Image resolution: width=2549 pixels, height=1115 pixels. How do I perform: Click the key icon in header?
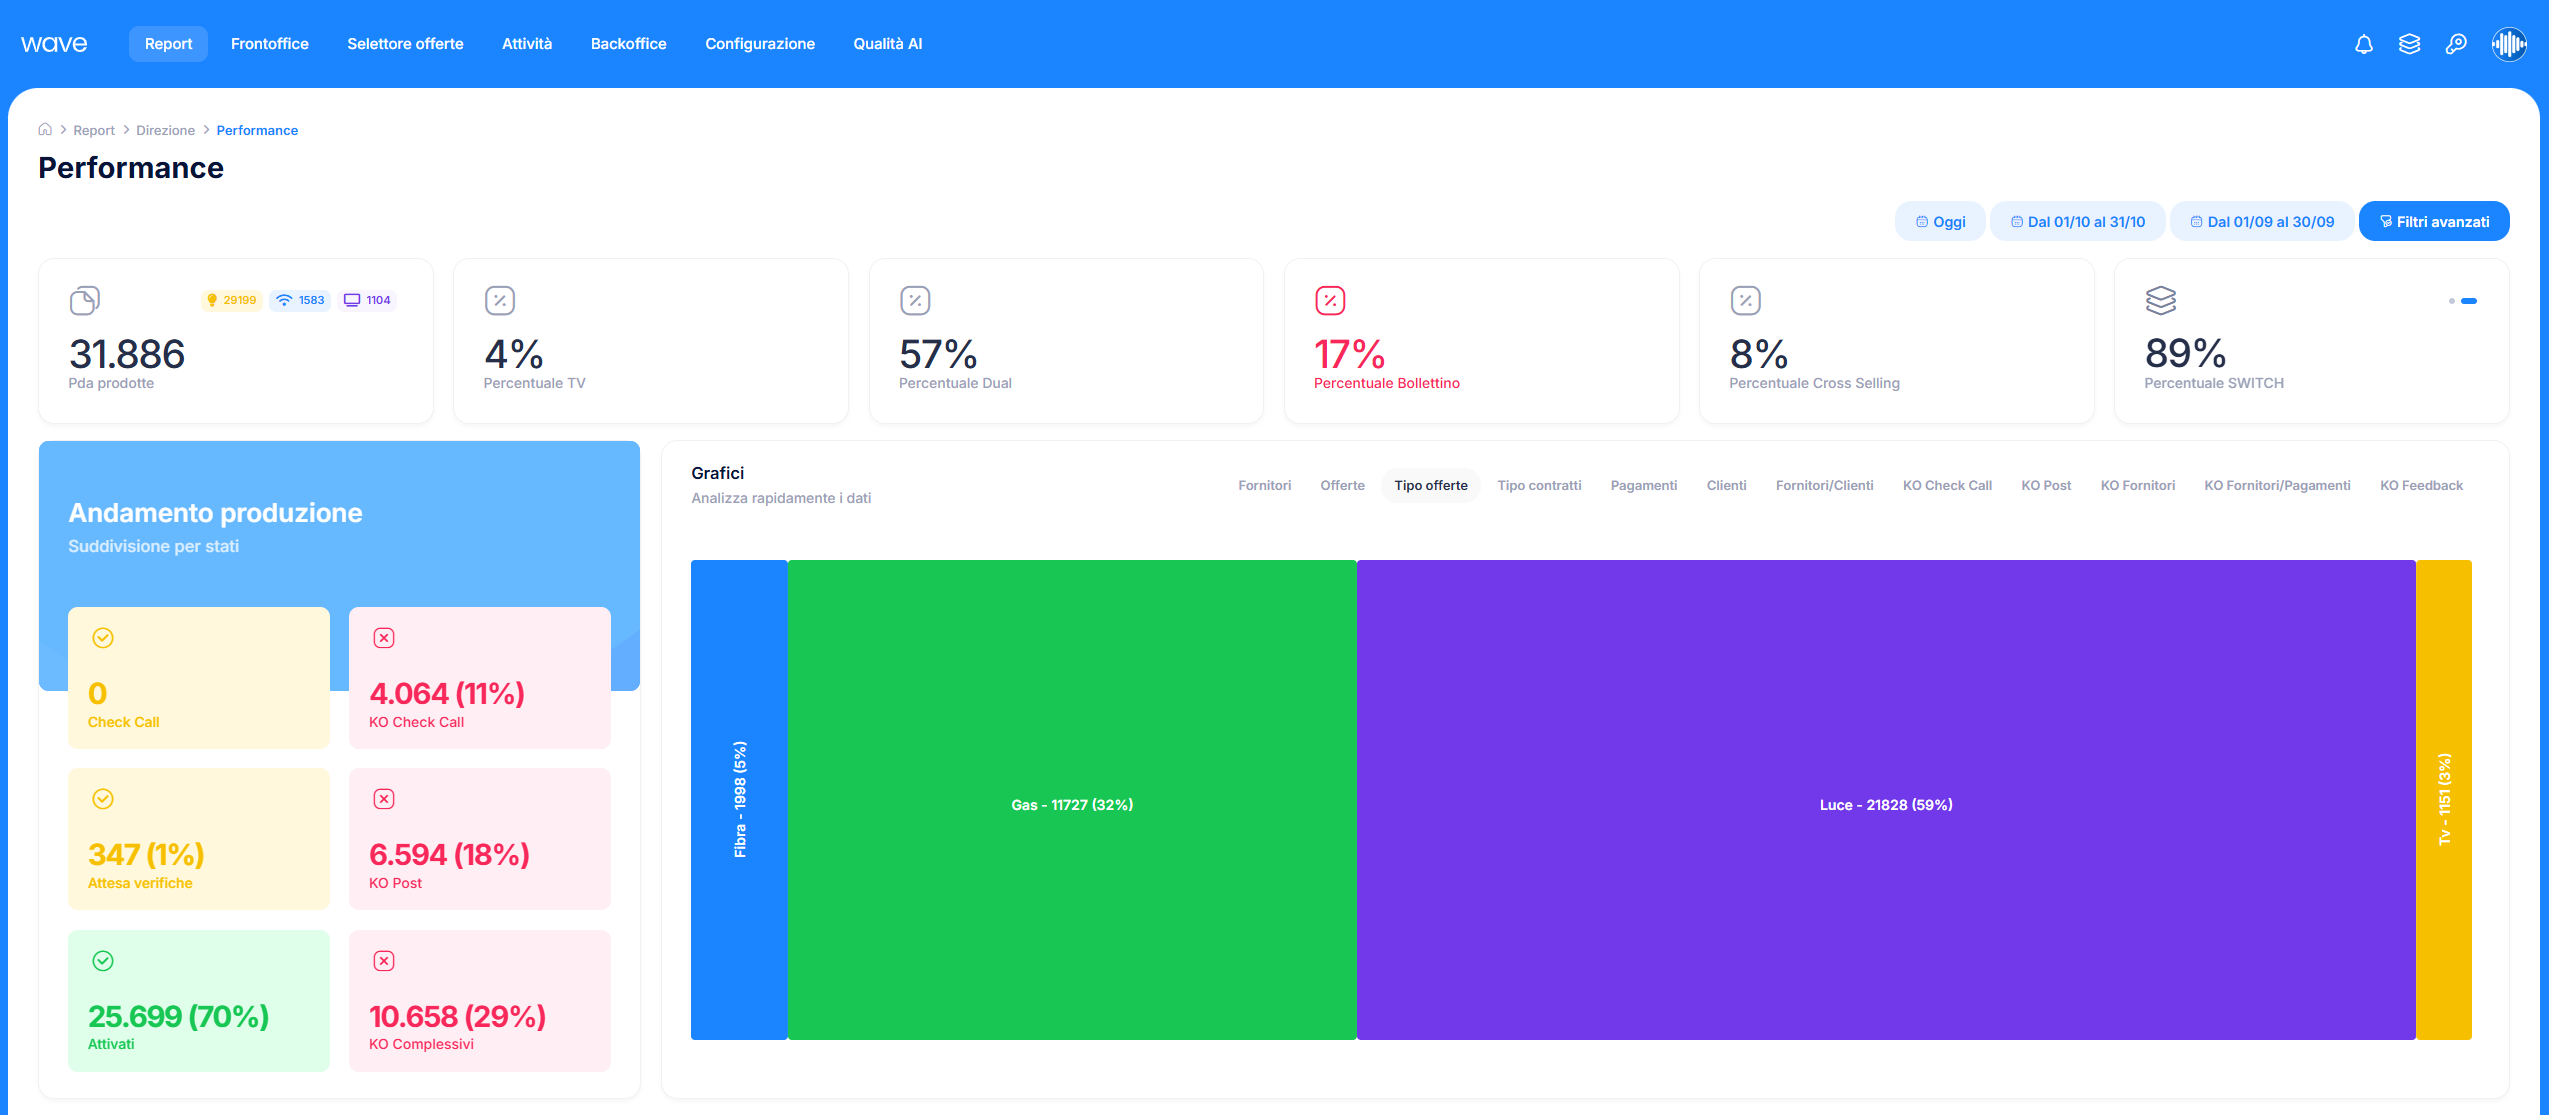pos(2455,44)
